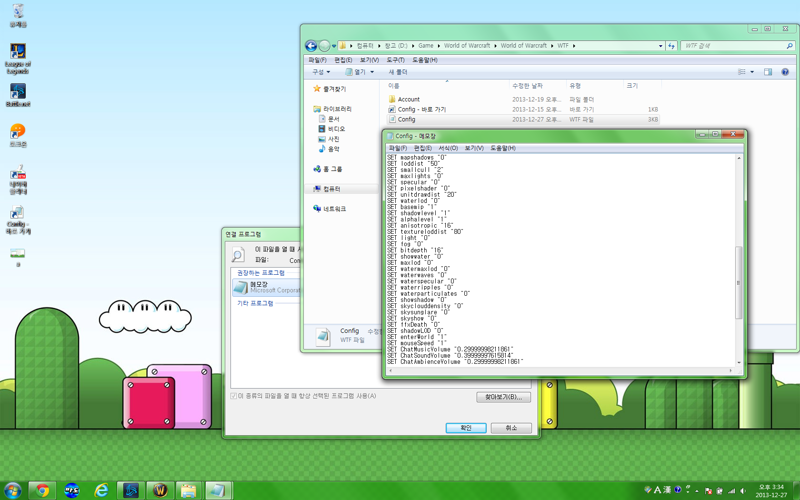
Task: Click the 새 폴더 (New folder) button
Action: click(x=398, y=72)
